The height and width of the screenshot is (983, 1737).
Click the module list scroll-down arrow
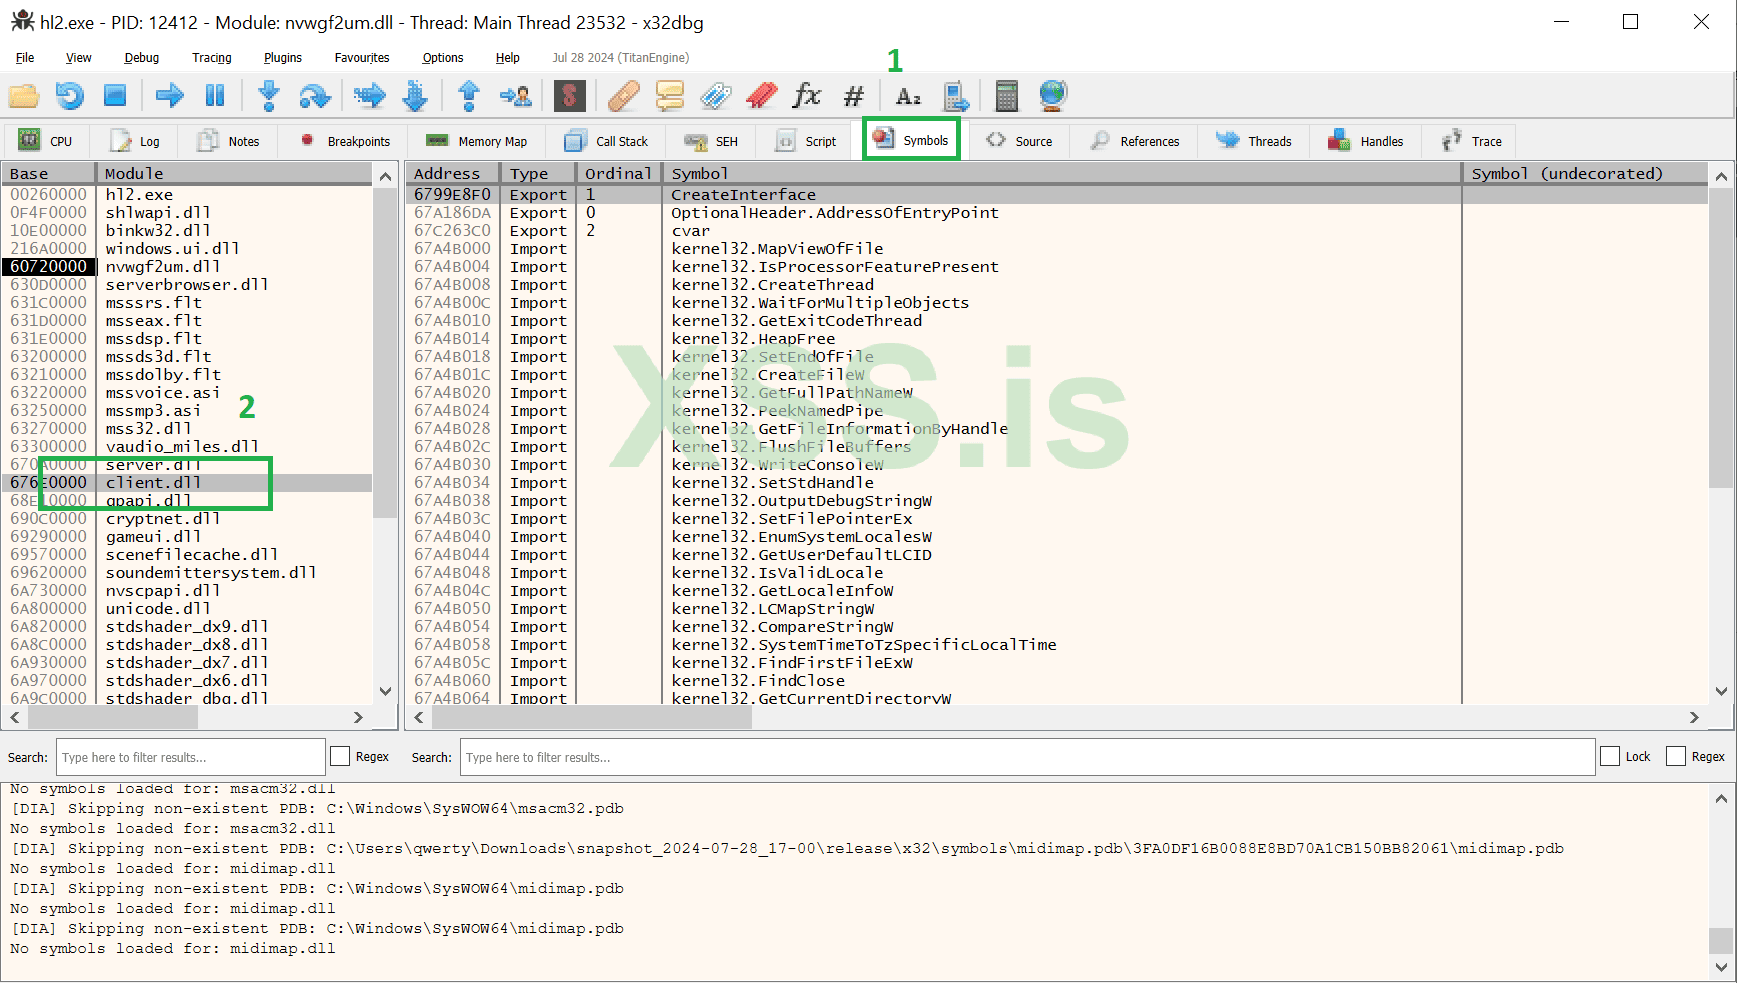(385, 691)
